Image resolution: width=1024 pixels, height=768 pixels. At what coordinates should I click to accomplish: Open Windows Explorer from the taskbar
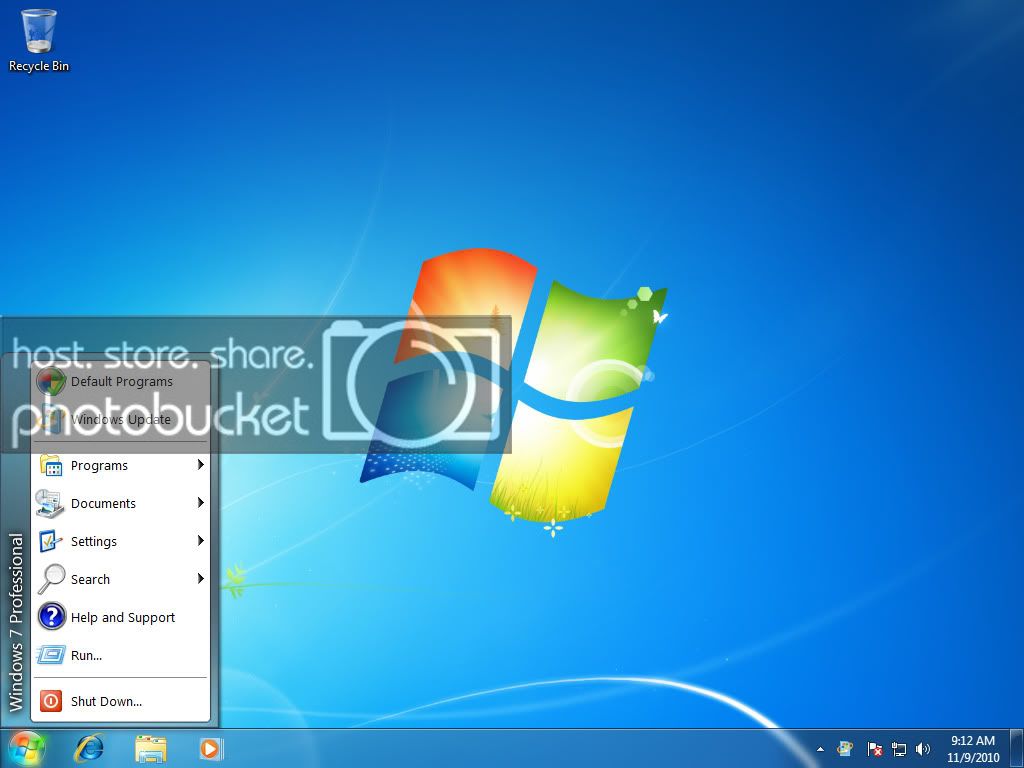pyautogui.click(x=151, y=747)
